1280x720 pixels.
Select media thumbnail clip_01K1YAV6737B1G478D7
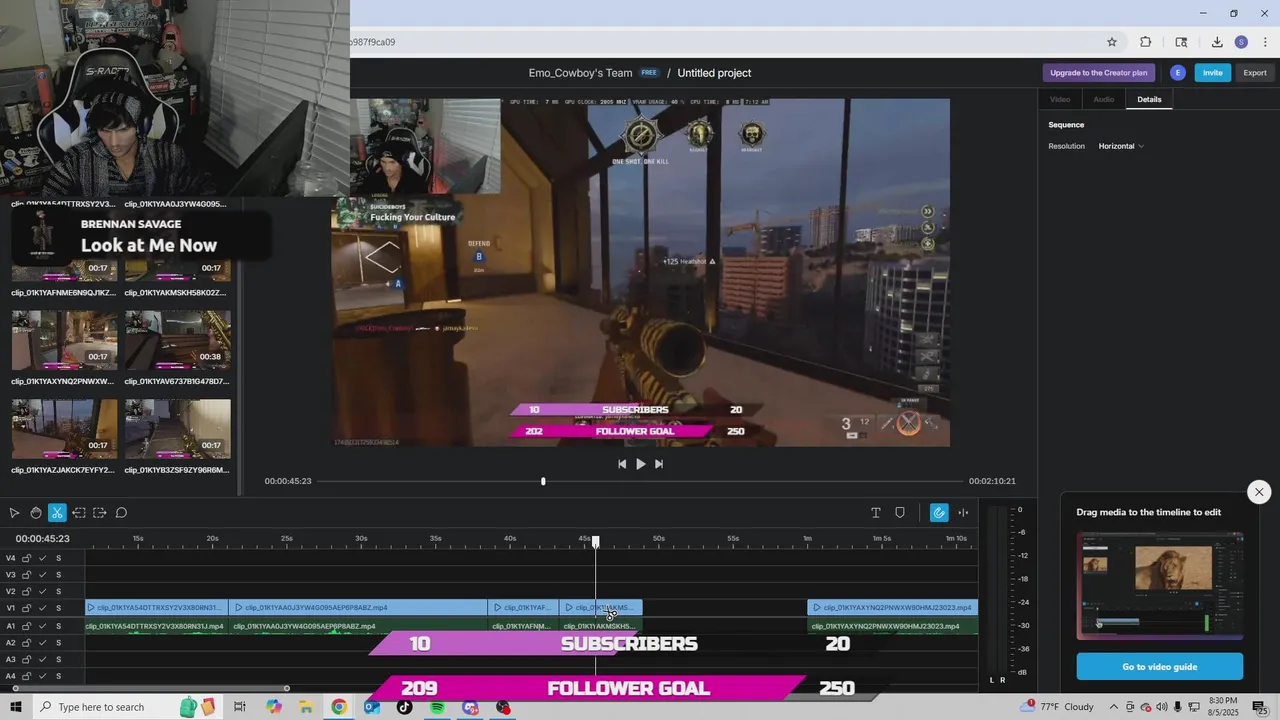[x=178, y=341]
